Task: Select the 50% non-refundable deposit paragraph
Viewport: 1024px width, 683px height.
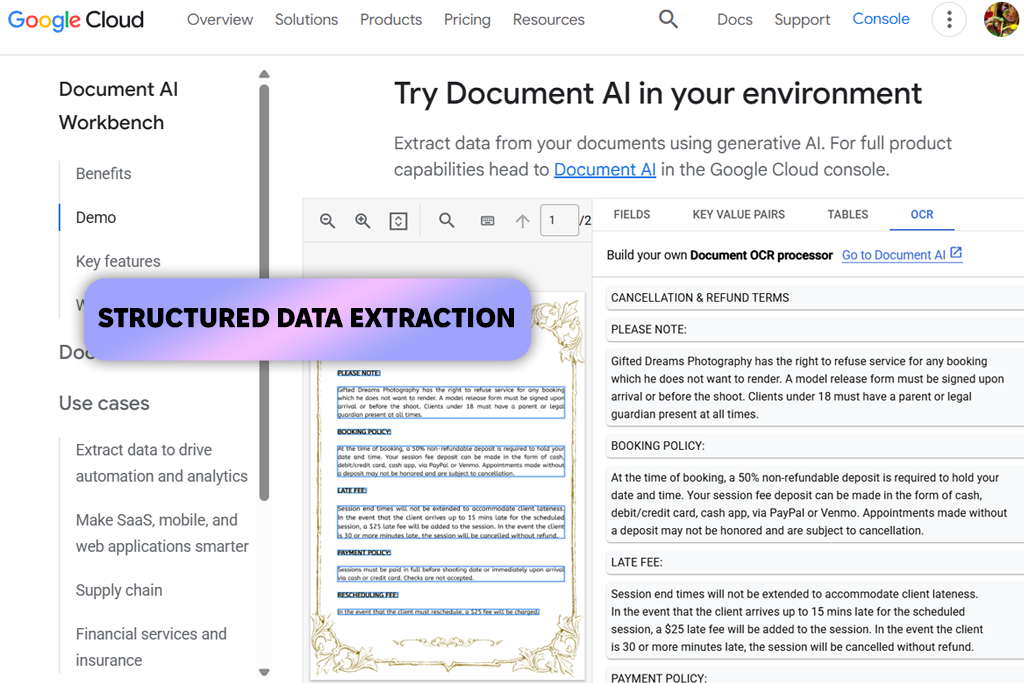Action: [x=815, y=504]
